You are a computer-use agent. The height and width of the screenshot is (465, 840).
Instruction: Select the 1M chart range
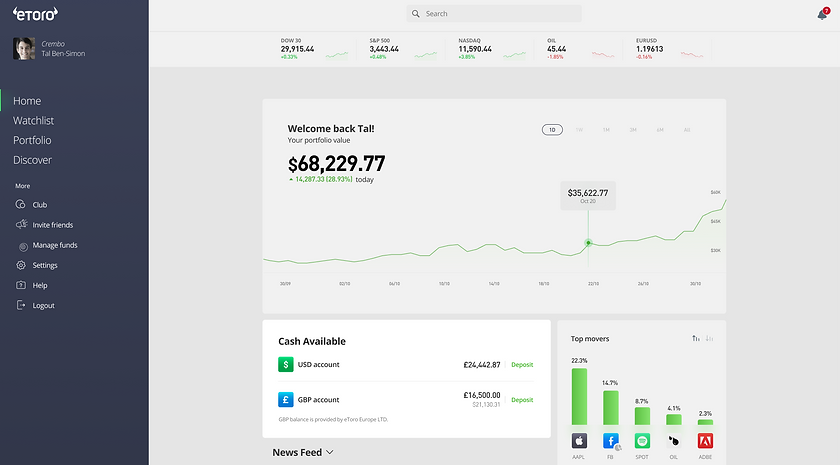[606, 130]
